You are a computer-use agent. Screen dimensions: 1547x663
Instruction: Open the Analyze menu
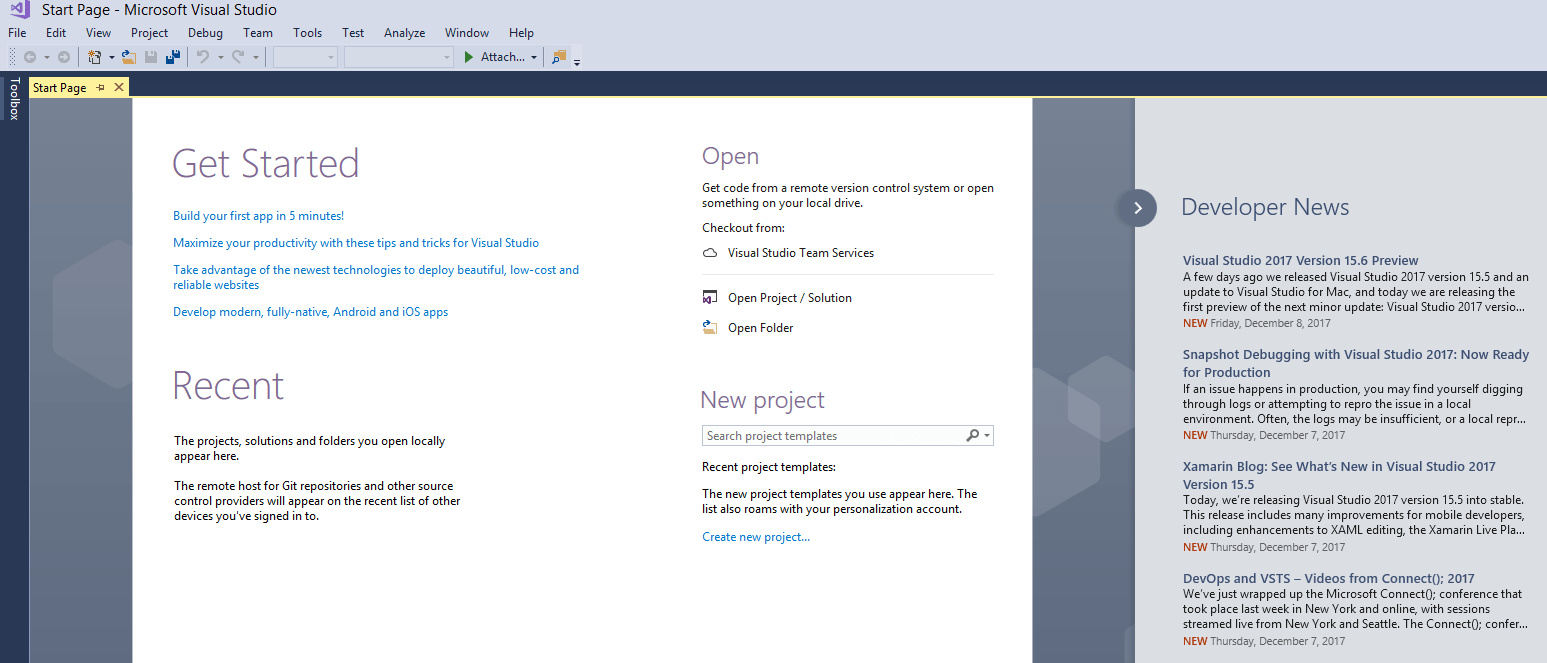coord(405,33)
